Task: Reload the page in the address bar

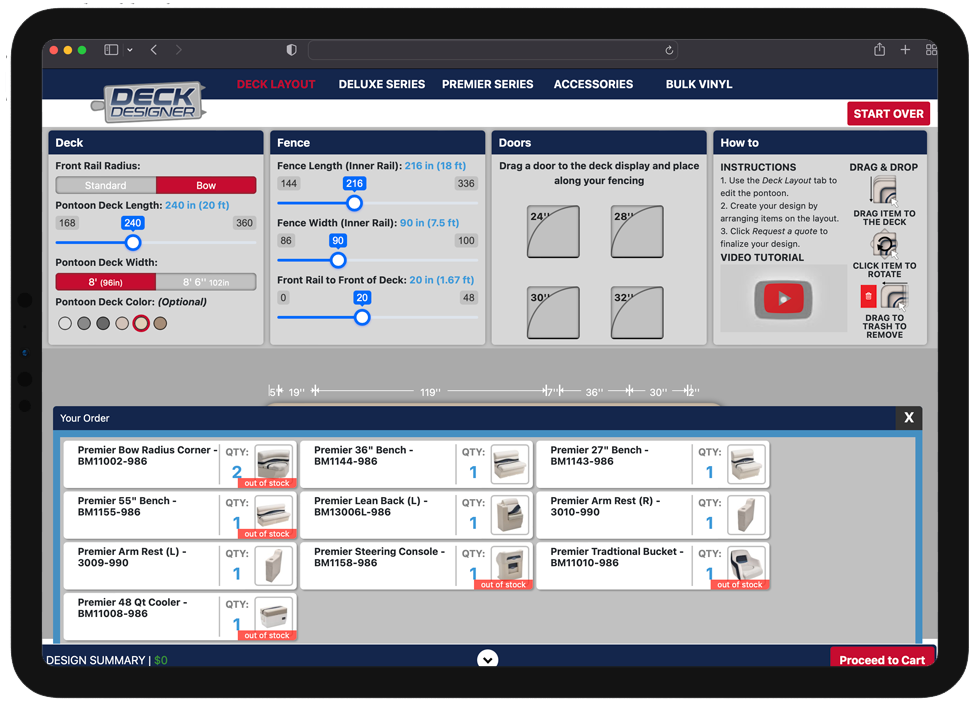Action: coord(668,50)
